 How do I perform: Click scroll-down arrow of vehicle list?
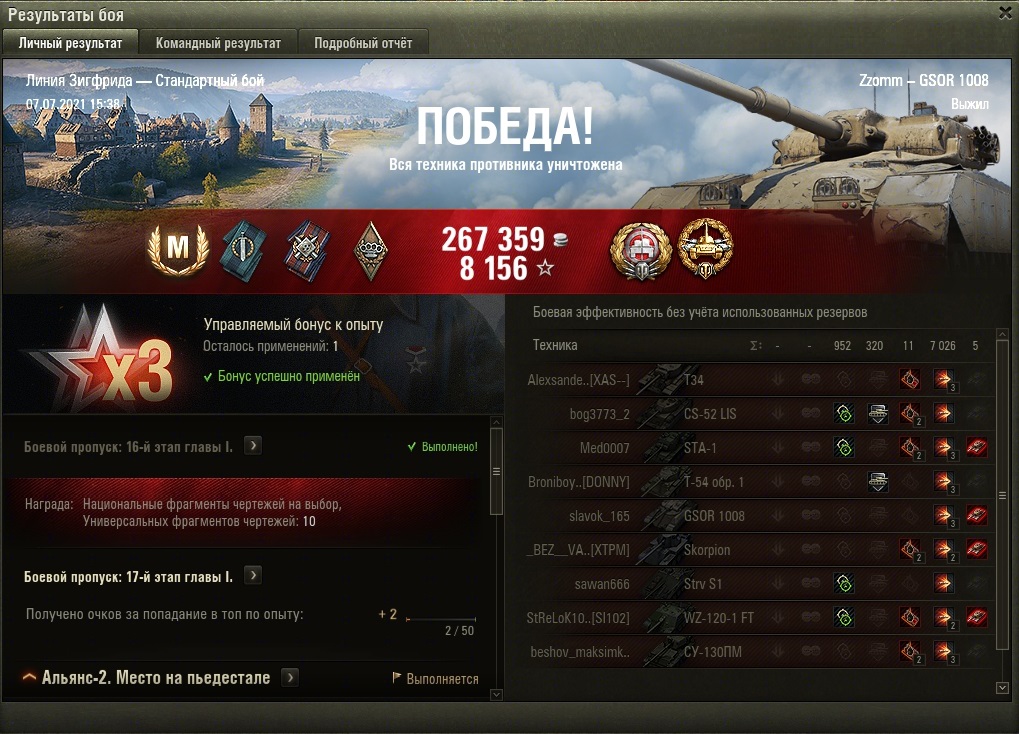[1002, 687]
